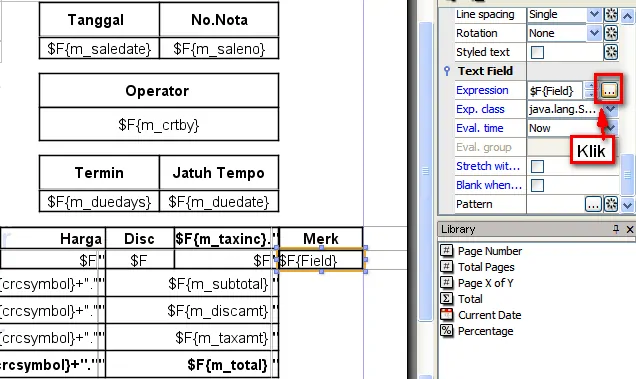Screen dimensions: 636x379
Task: Select the $F{m_crtby} field
Action: 159,125
